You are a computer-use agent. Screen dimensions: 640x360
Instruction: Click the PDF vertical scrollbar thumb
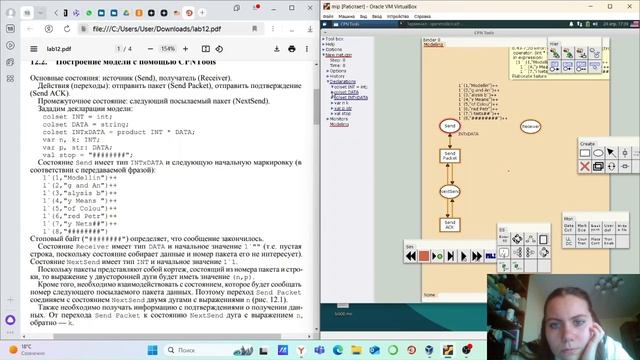316,107
